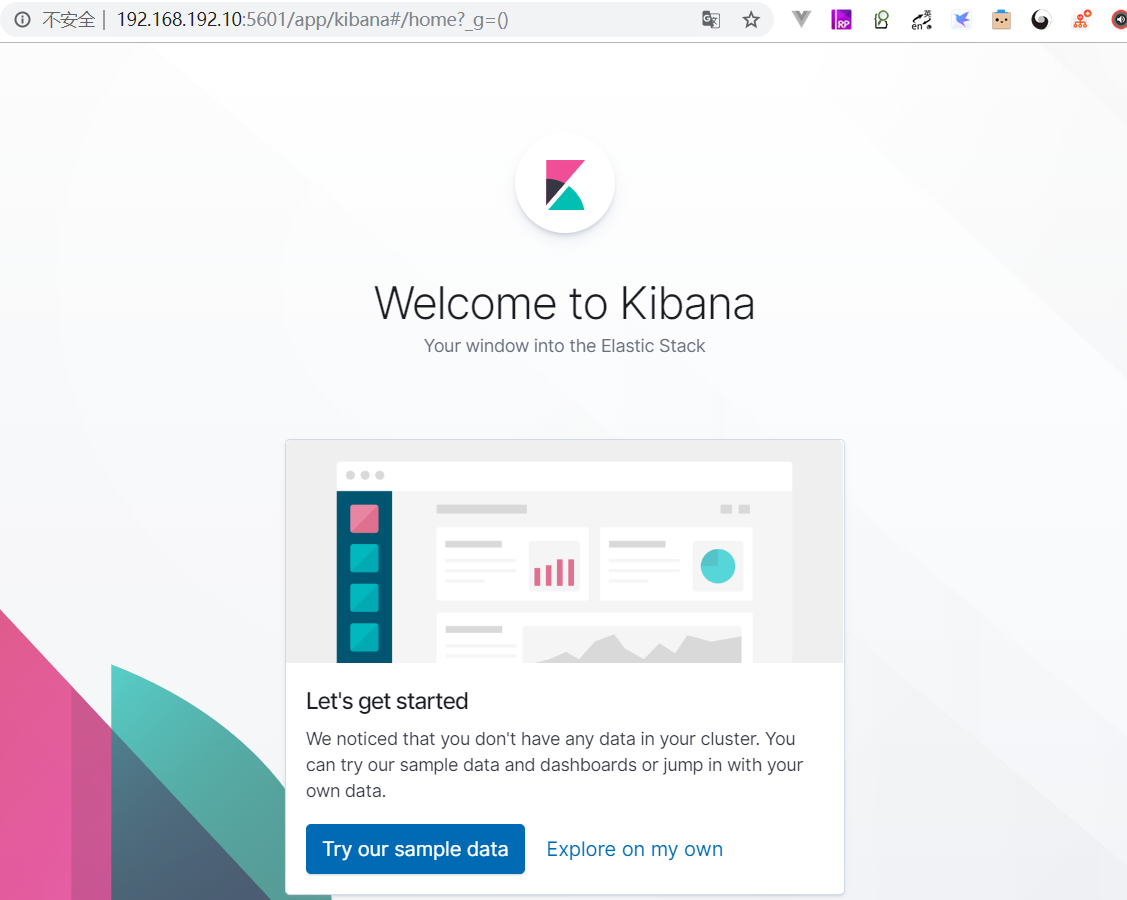Open the magnifier-on-braces extension icon
Screen dimensions: 1127x900
click(881, 19)
